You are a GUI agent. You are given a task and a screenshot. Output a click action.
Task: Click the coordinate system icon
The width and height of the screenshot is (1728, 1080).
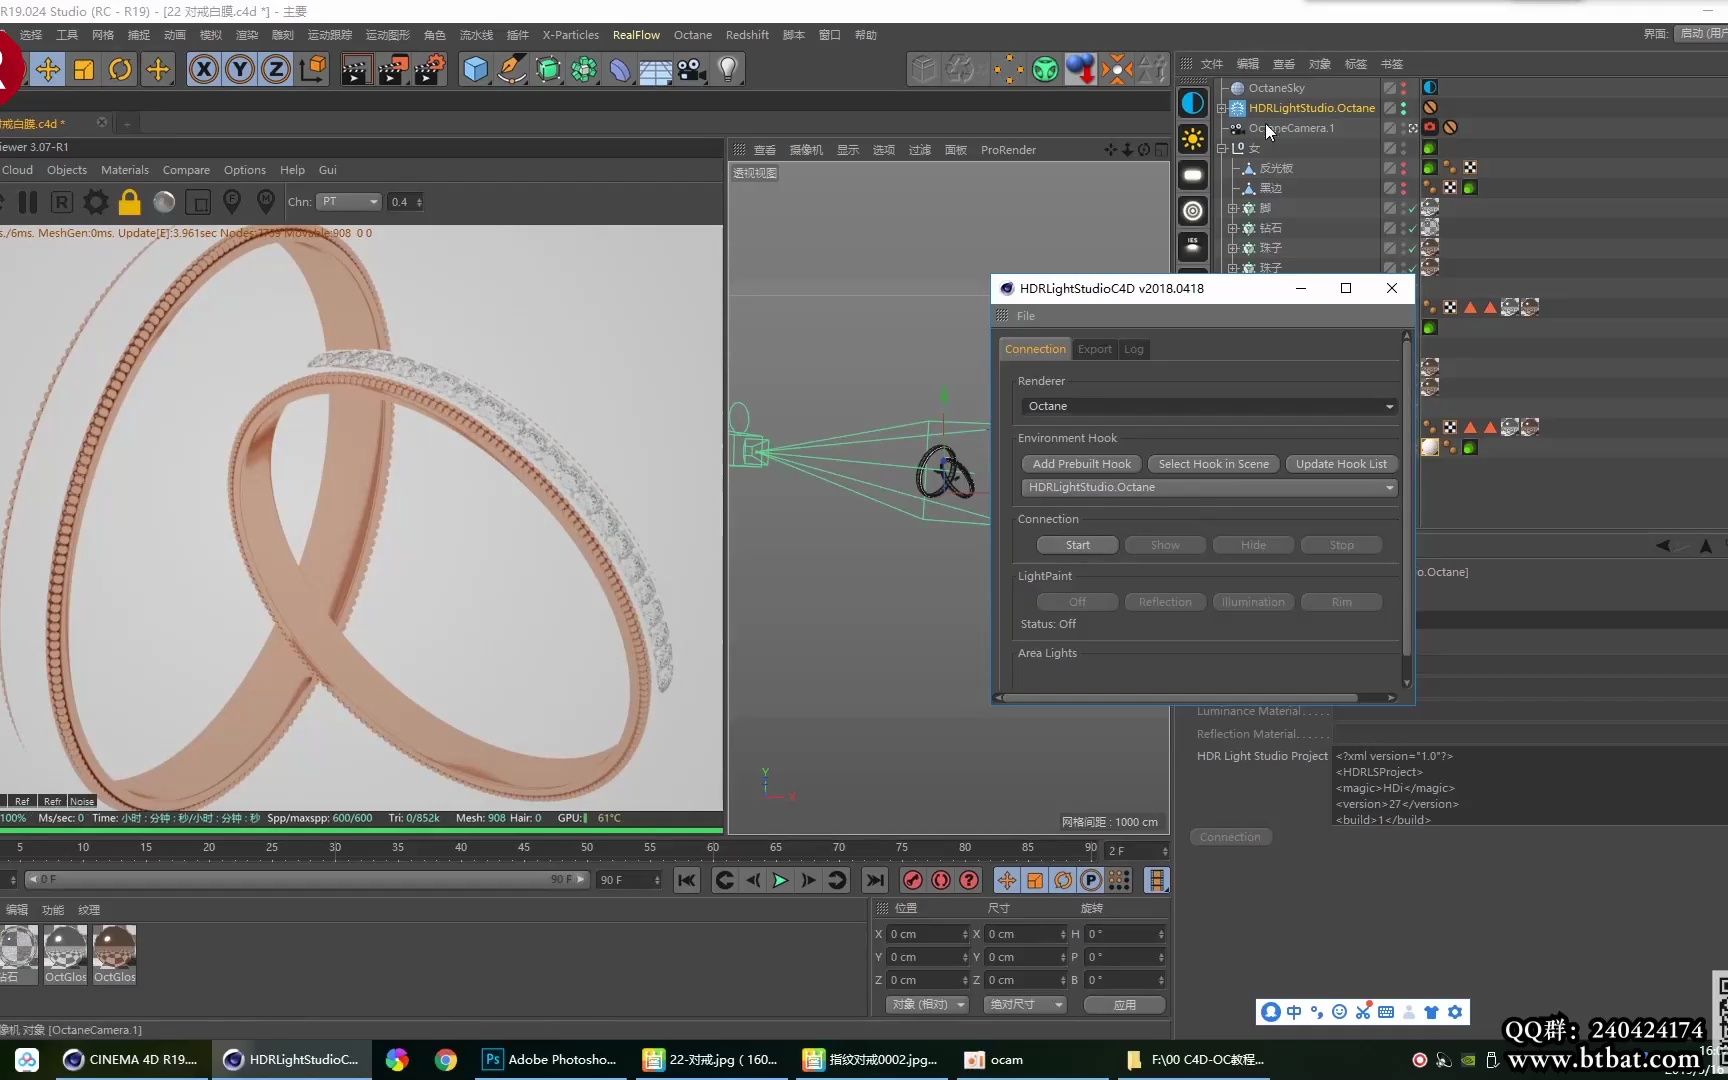[x=312, y=69]
